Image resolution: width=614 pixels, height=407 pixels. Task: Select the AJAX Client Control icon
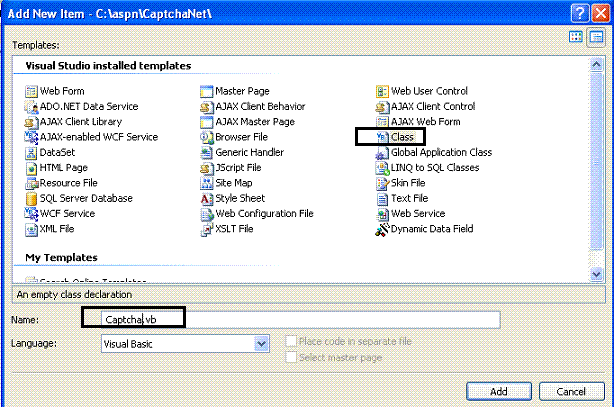point(382,107)
